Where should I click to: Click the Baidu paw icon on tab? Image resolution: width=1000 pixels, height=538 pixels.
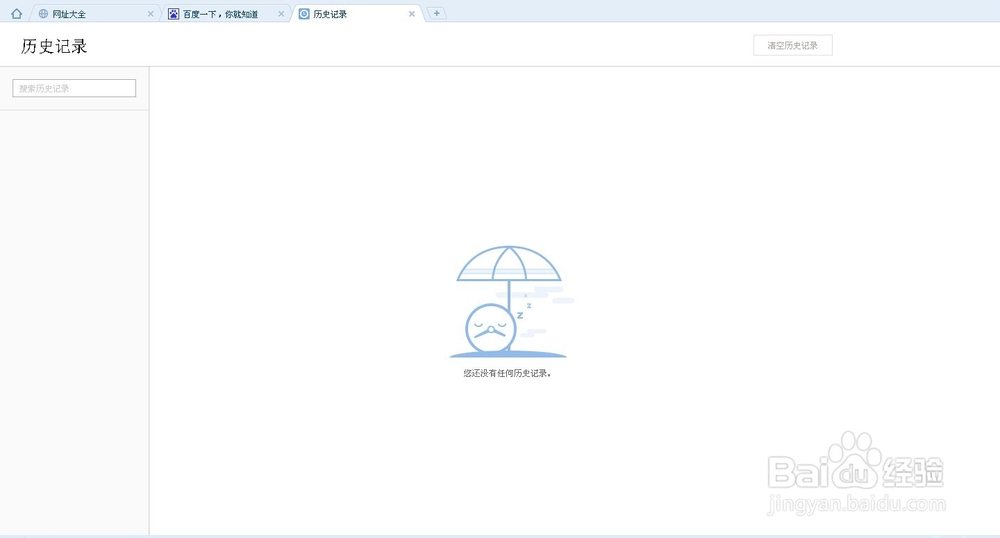click(x=173, y=13)
